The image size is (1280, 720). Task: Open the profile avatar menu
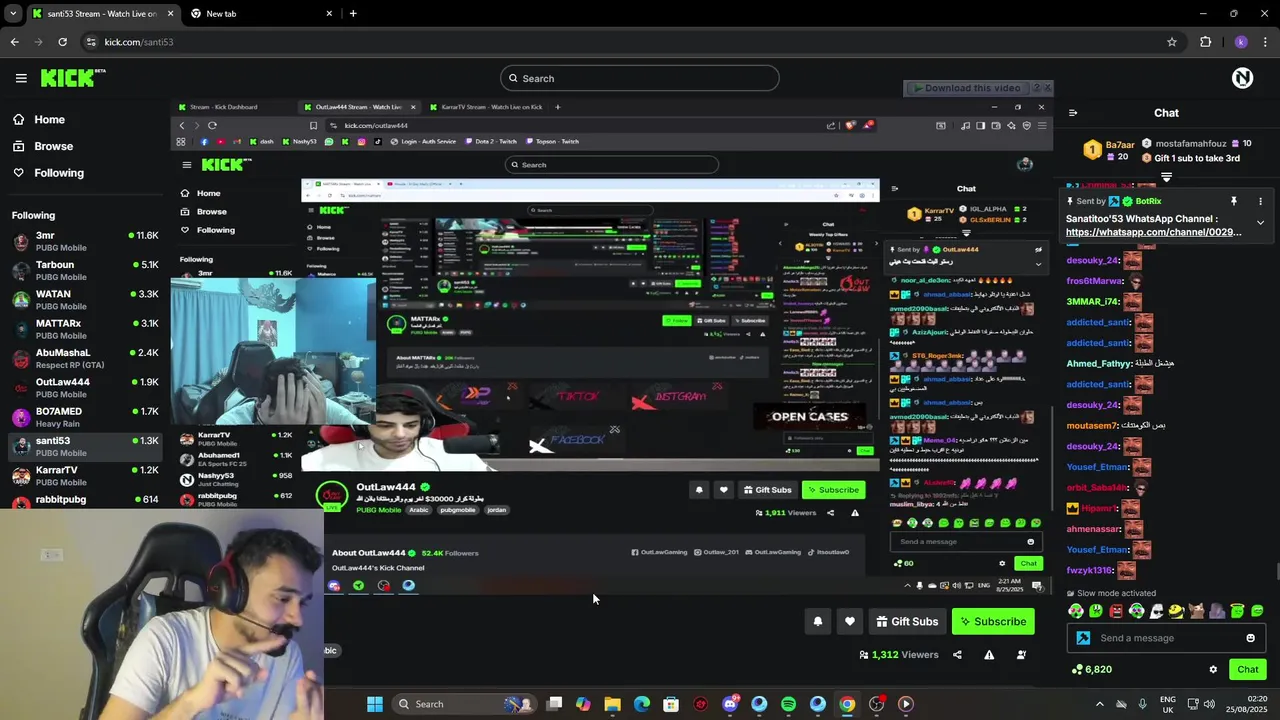coord(1242,78)
